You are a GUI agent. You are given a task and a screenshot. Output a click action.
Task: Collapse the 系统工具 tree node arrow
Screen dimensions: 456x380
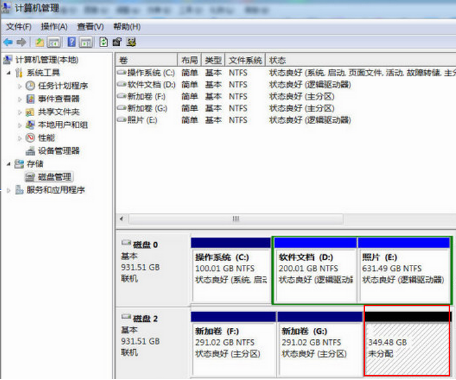tap(9, 73)
